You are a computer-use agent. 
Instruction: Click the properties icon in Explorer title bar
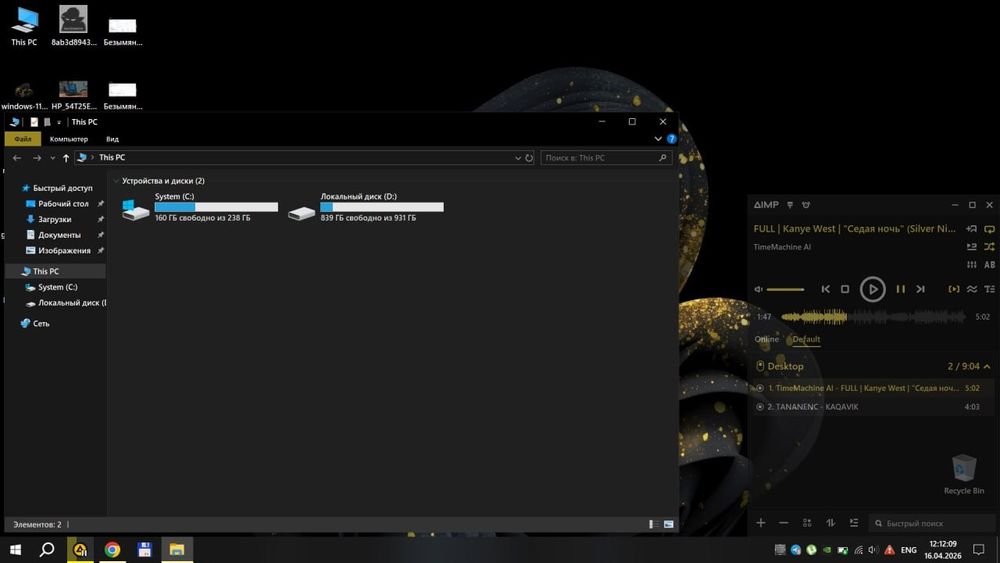(x=34, y=122)
